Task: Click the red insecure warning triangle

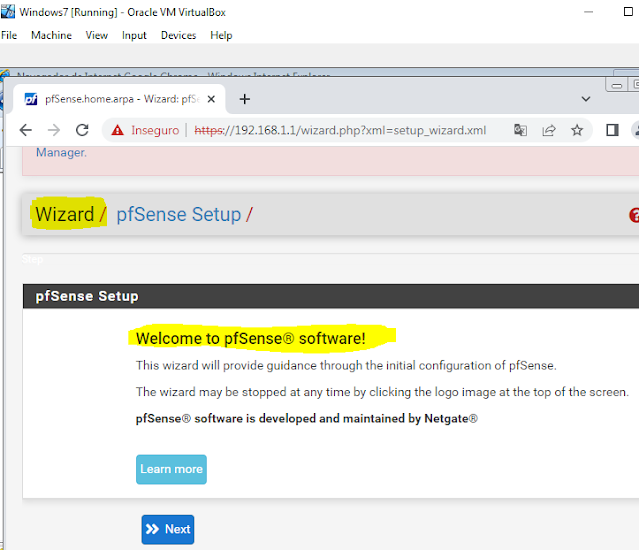Action: pyautogui.click(x=117, y=130)
